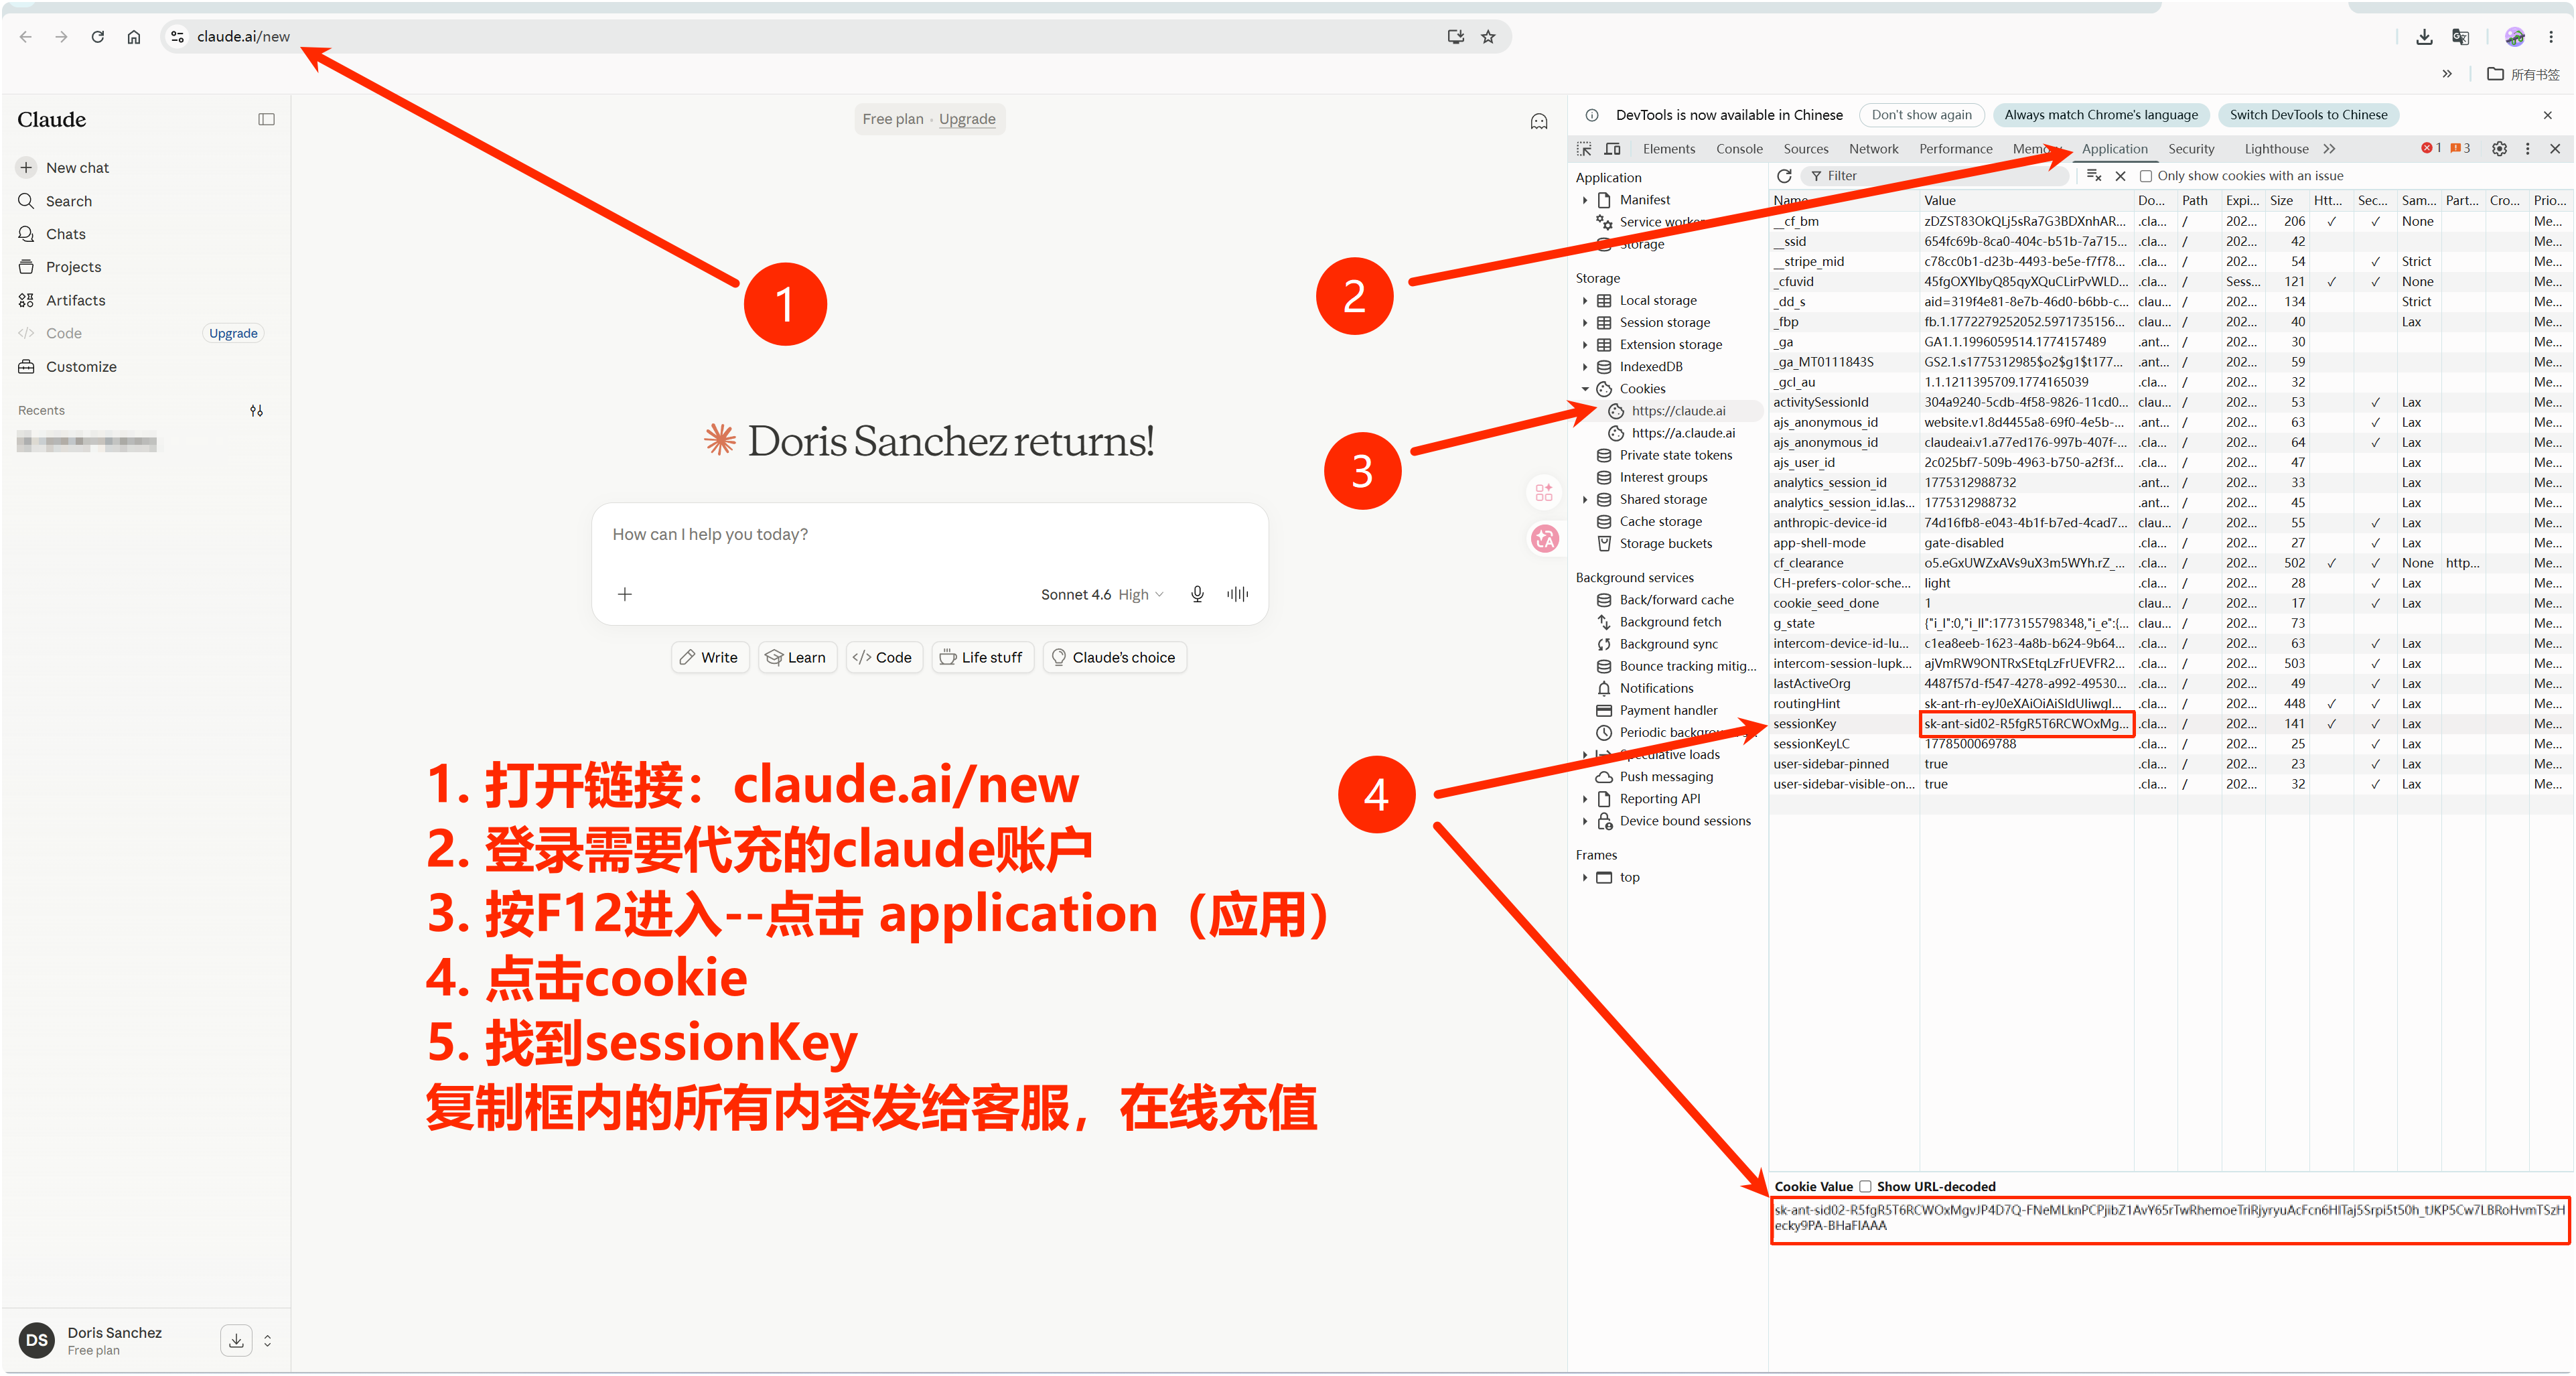This screenshot has height=1376, width=2576.
Task: Toggle the DevTools device toolbar icon
Action: (x=1613, y=149)
